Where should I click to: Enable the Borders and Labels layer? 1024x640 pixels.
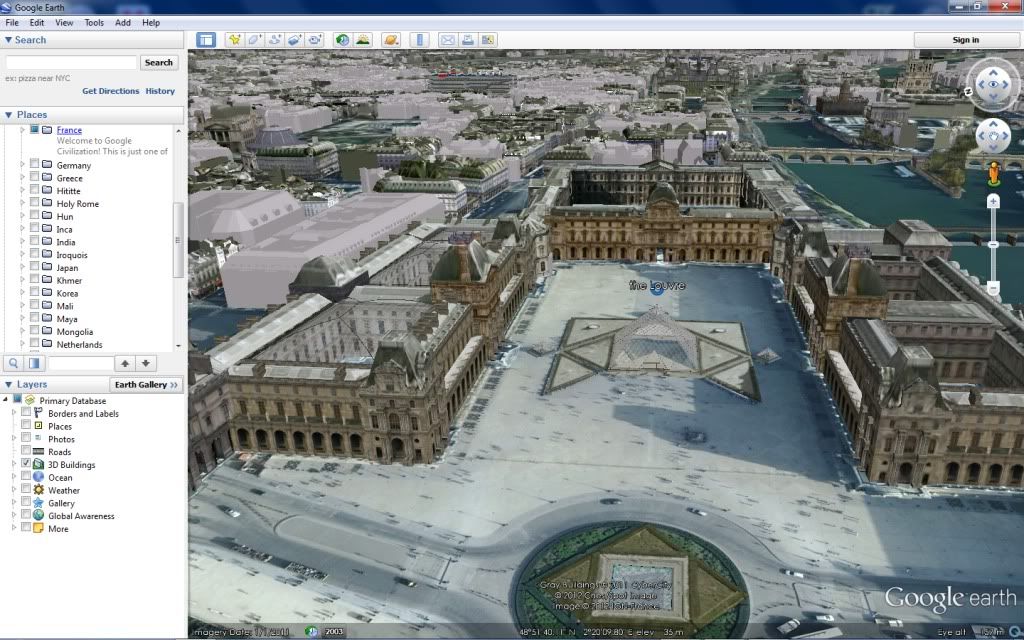click(x=26, y=413)
